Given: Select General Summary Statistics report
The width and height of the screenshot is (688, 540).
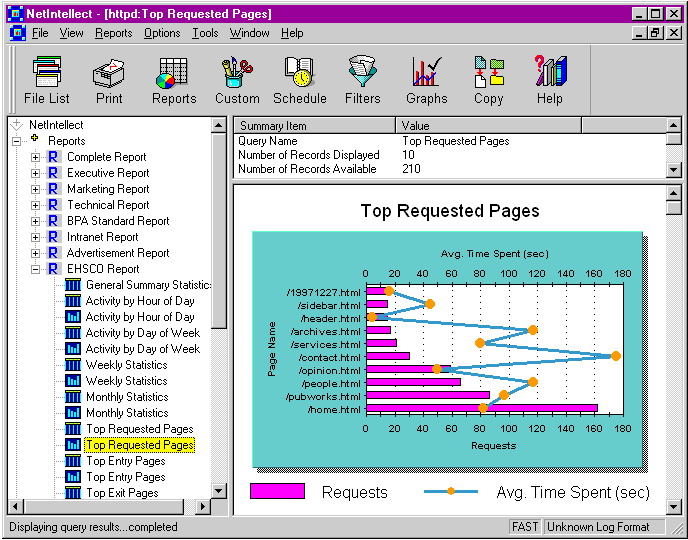Looking at the screenshot, I should pos(148,285).
